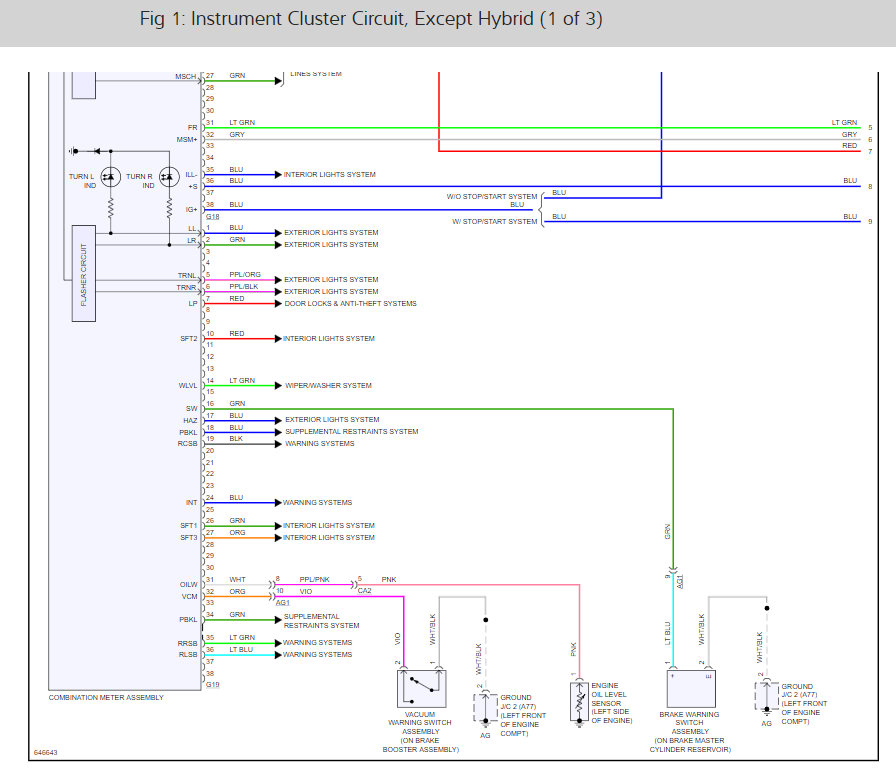Click the RCSB pin label
Viewport: 896px width, 777px height.
click(x=187, y=444)
